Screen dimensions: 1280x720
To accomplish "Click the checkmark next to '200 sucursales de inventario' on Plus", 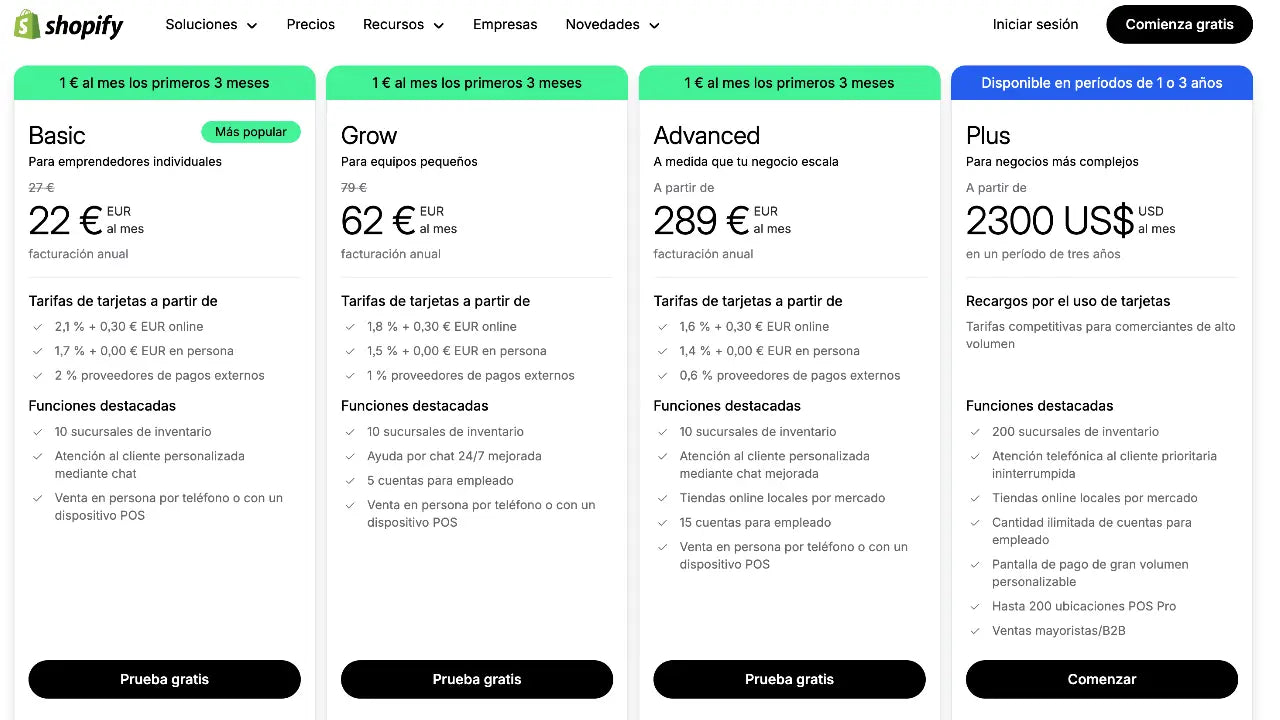I will point(975,431).
